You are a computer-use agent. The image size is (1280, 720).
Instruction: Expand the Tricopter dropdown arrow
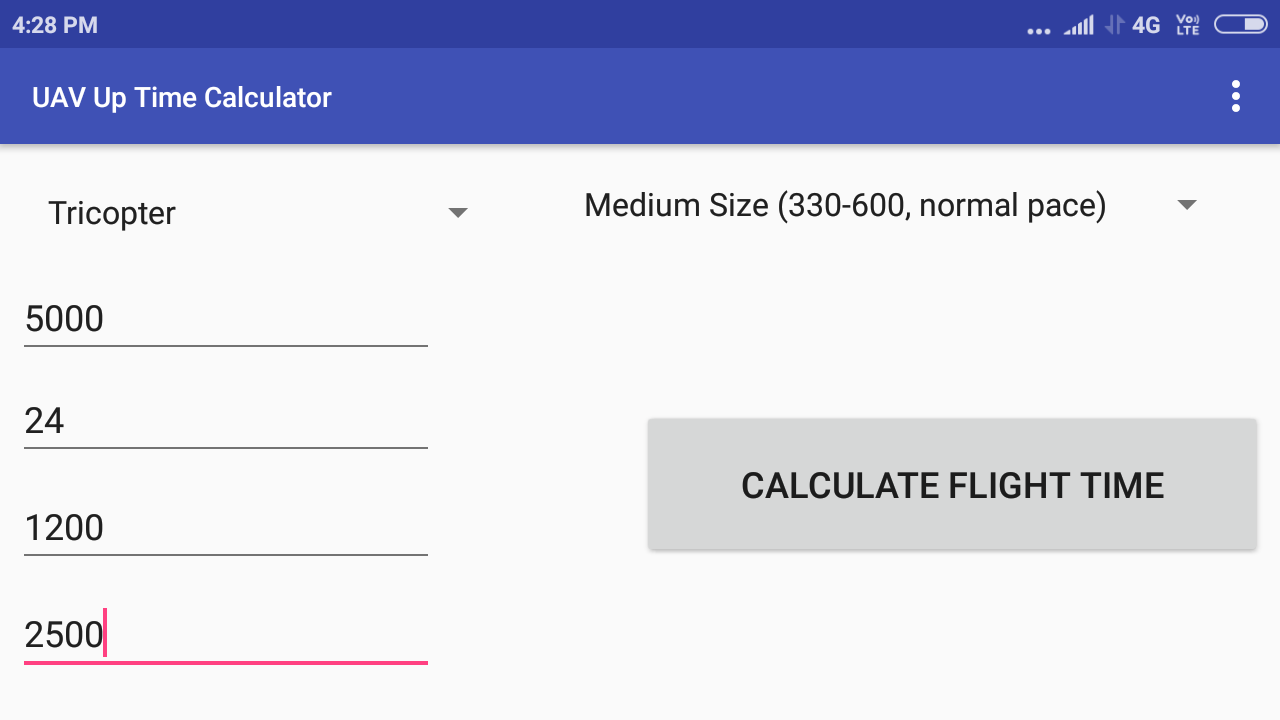(x=458, y=212)
